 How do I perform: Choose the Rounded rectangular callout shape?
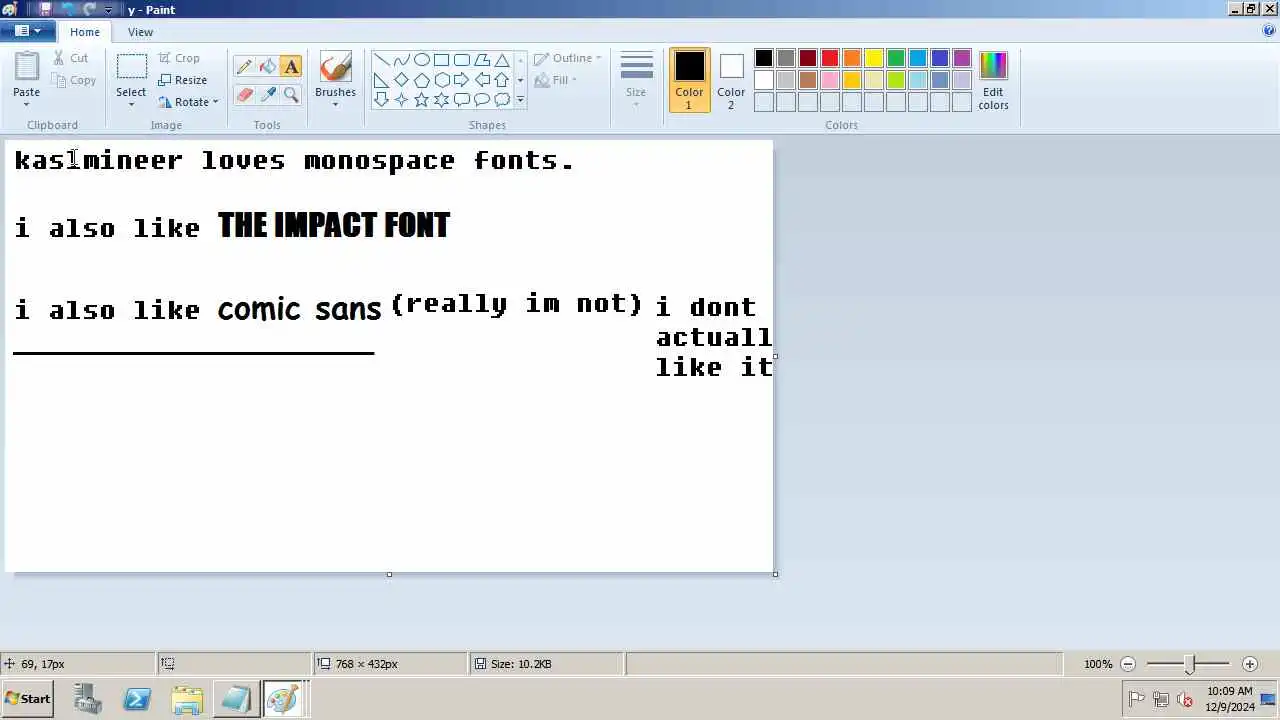click(461, 100)
